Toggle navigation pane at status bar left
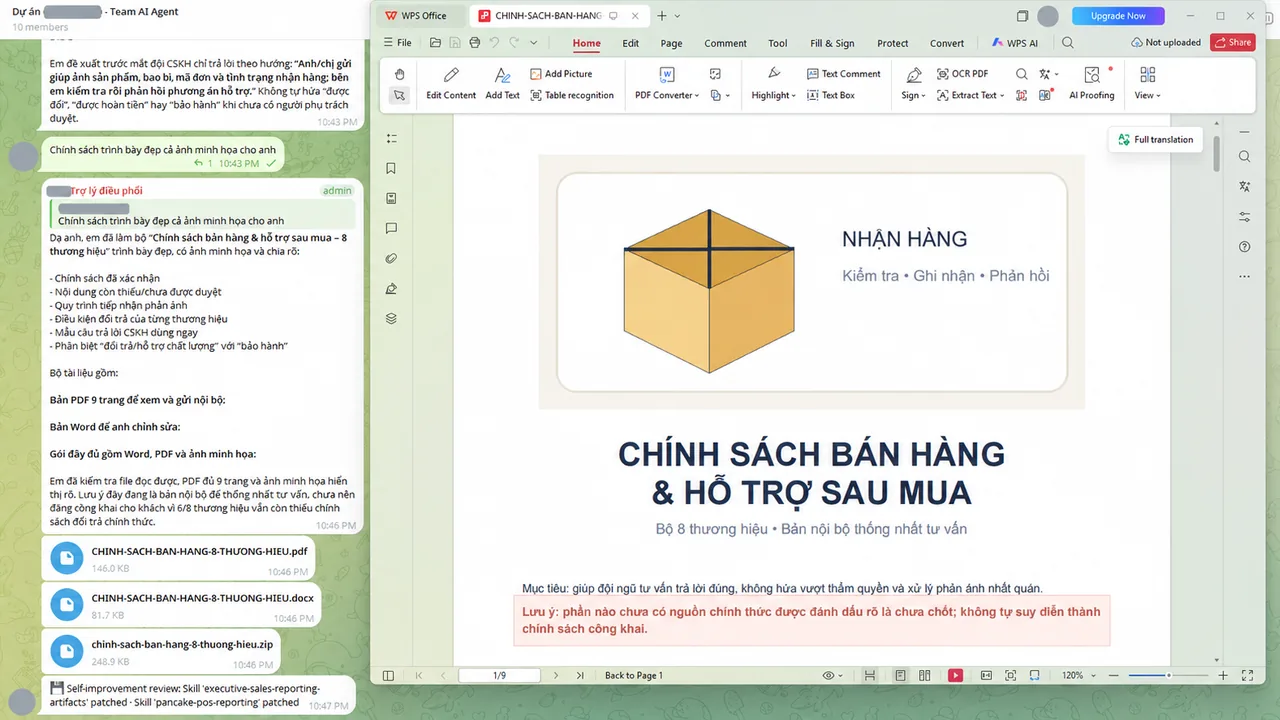 (389, 675)
